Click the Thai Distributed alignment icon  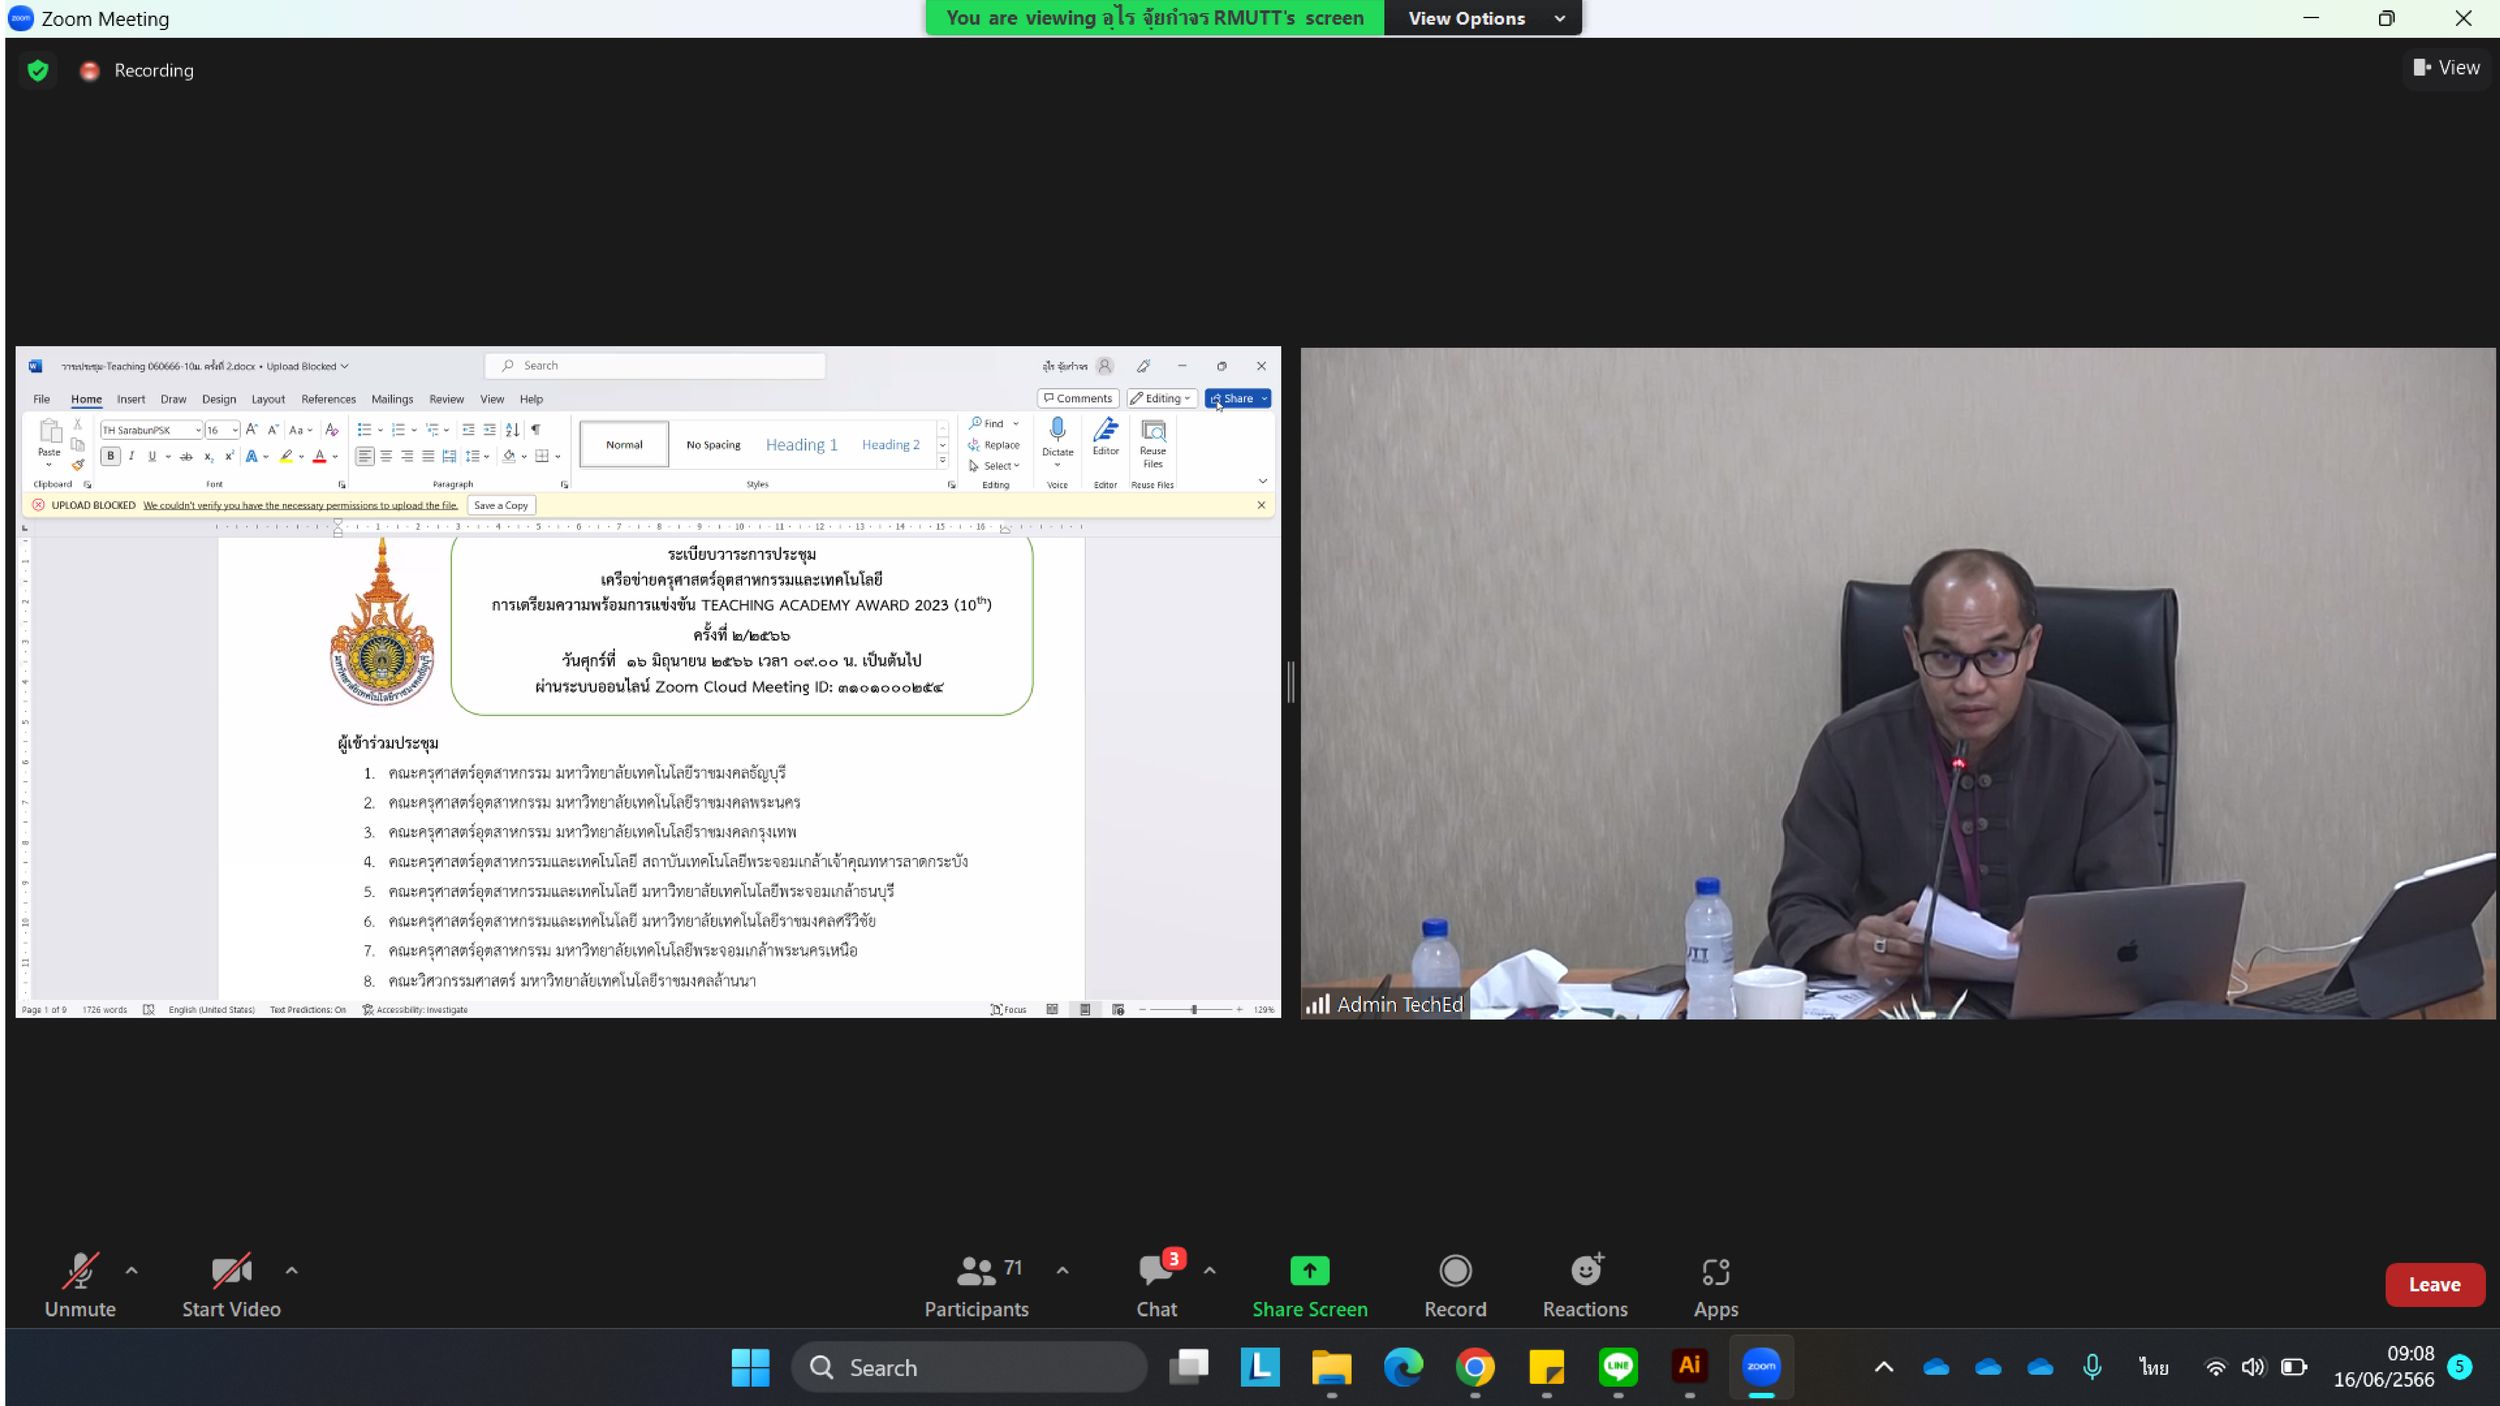pos(449,456)
